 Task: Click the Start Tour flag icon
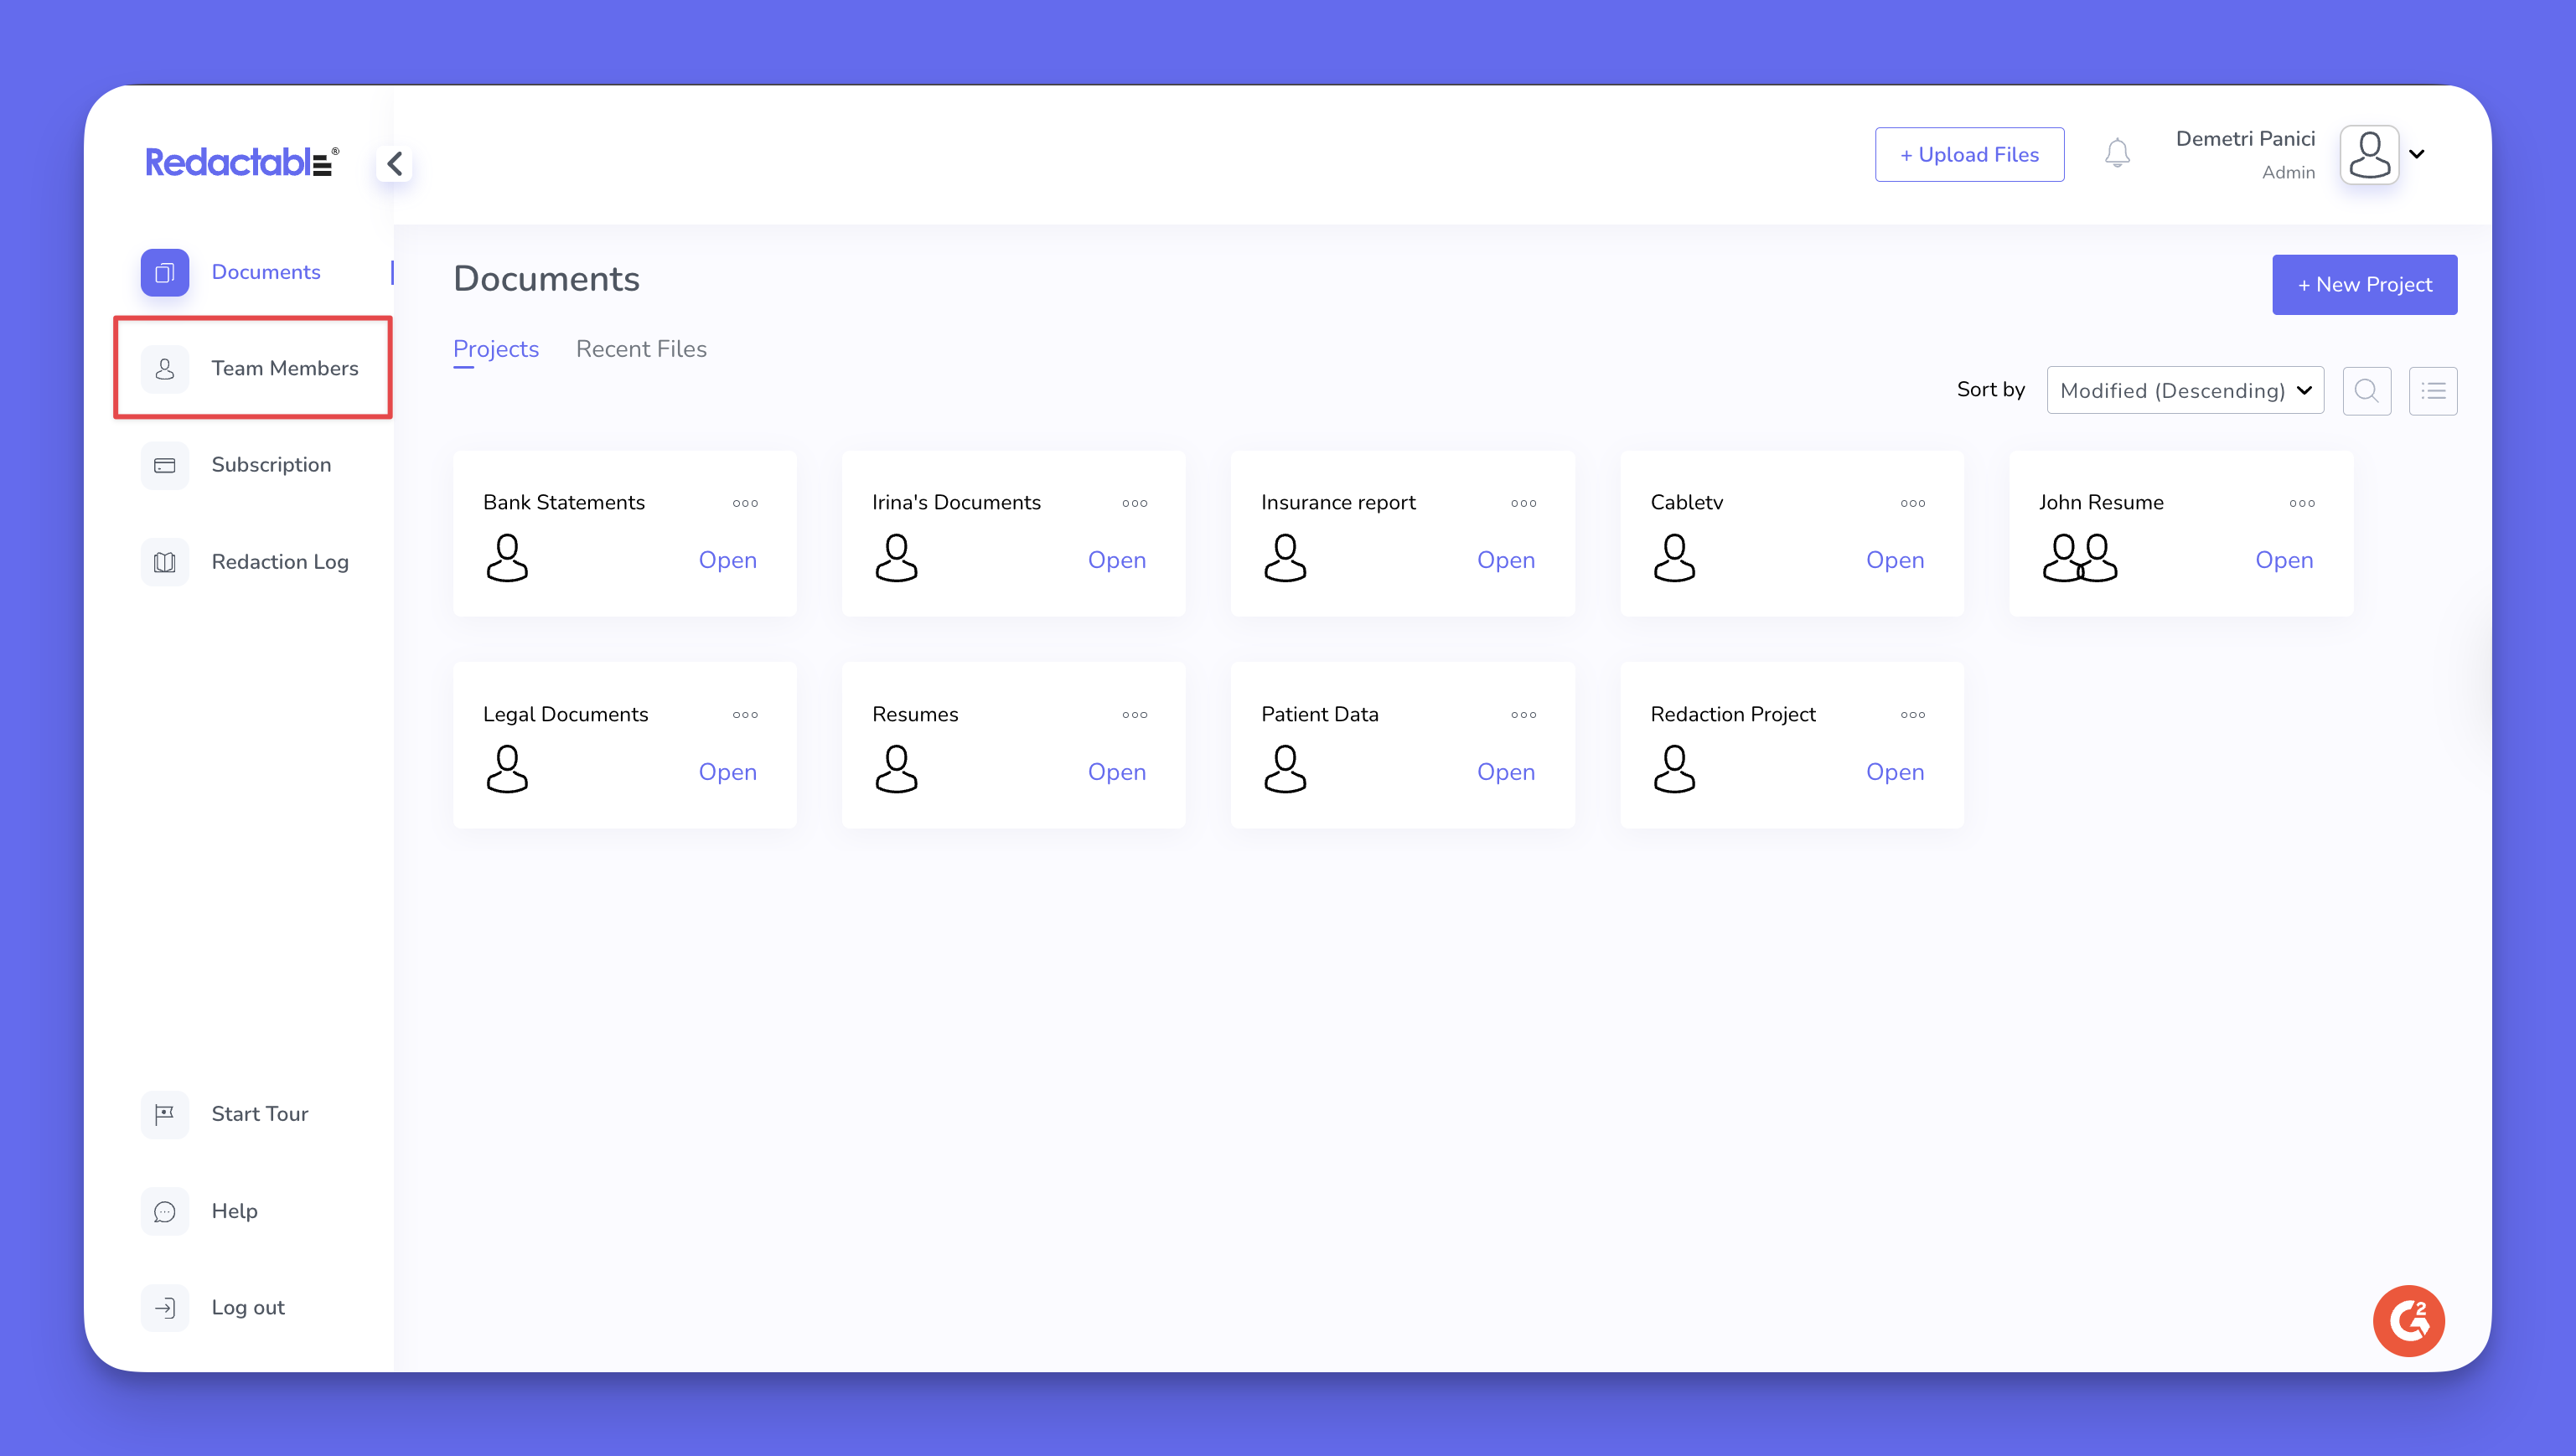point(165,1114)
